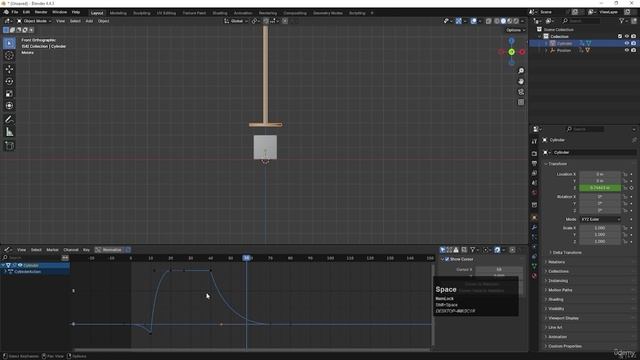This screenshot has width=640, height=360.
Task: Open Global transform orientation dropdown
Action: coord(236,21)
